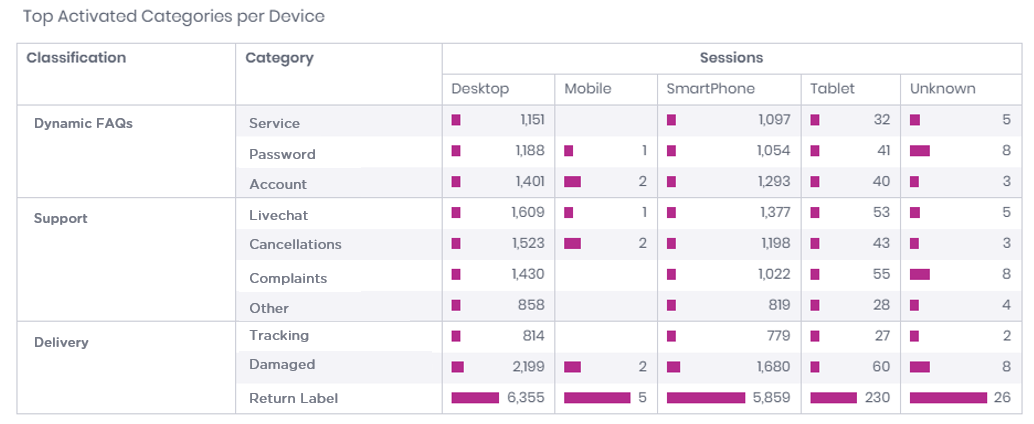This screenshot has height=424, width=1034.
Task: Click the Classification column header
Action: 76,58
